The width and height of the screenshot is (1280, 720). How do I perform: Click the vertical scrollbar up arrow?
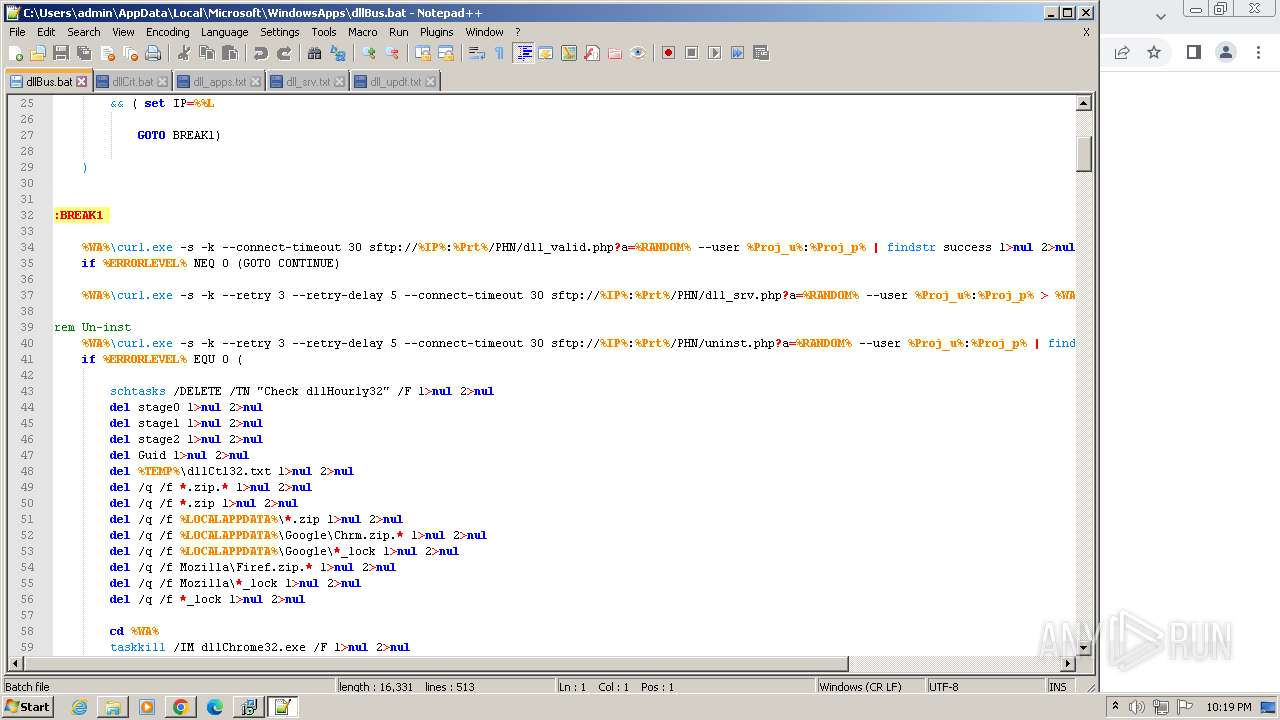tap(1084, 103)
